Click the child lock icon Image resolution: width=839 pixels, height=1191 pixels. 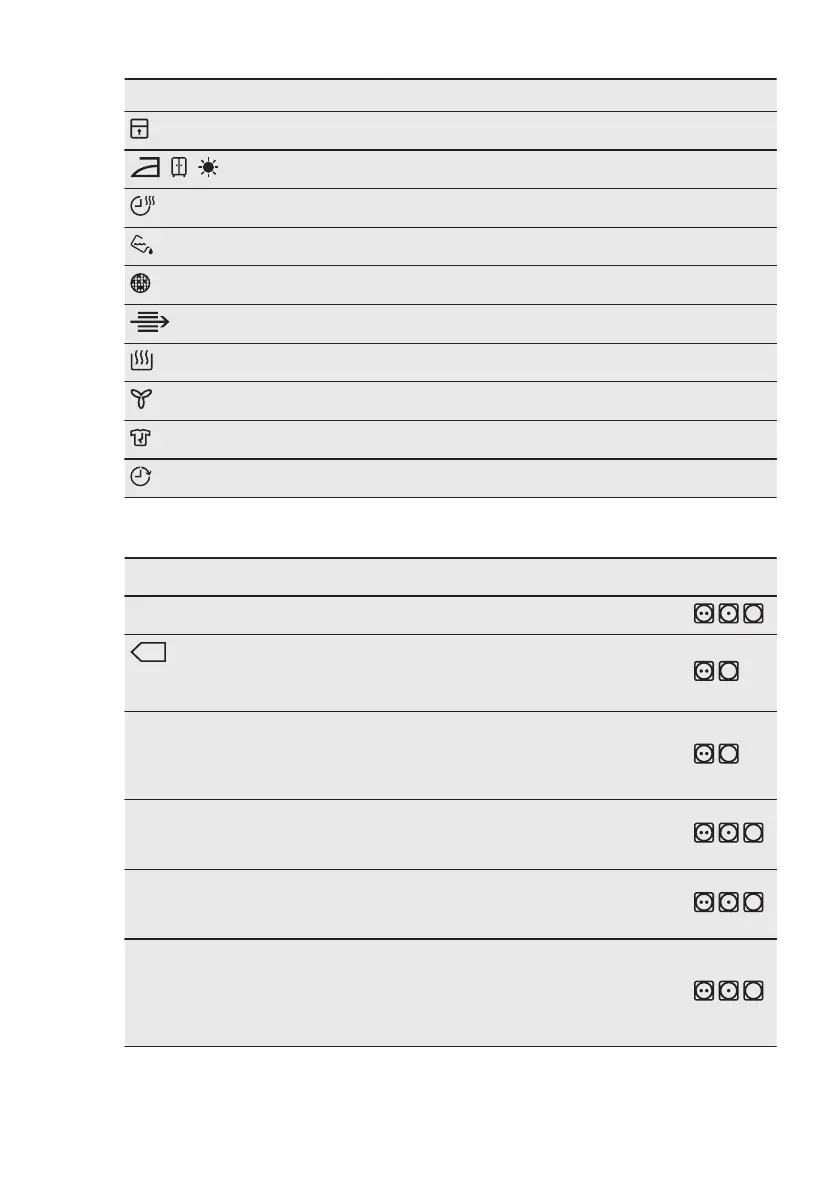[139, 129]
